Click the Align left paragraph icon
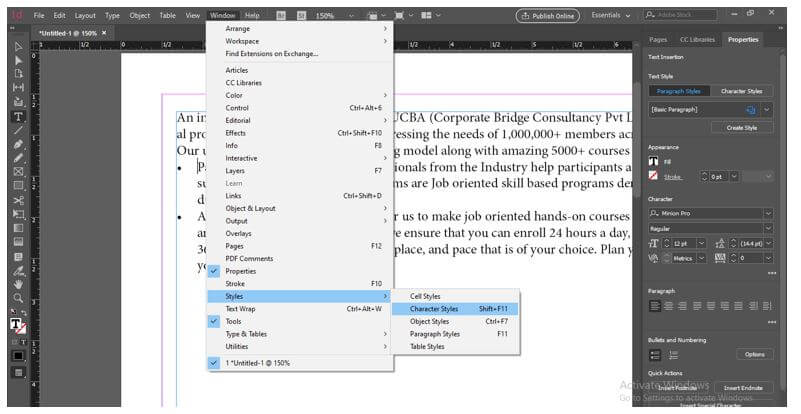This screenshot has width=801, height=414. point(655,306)
